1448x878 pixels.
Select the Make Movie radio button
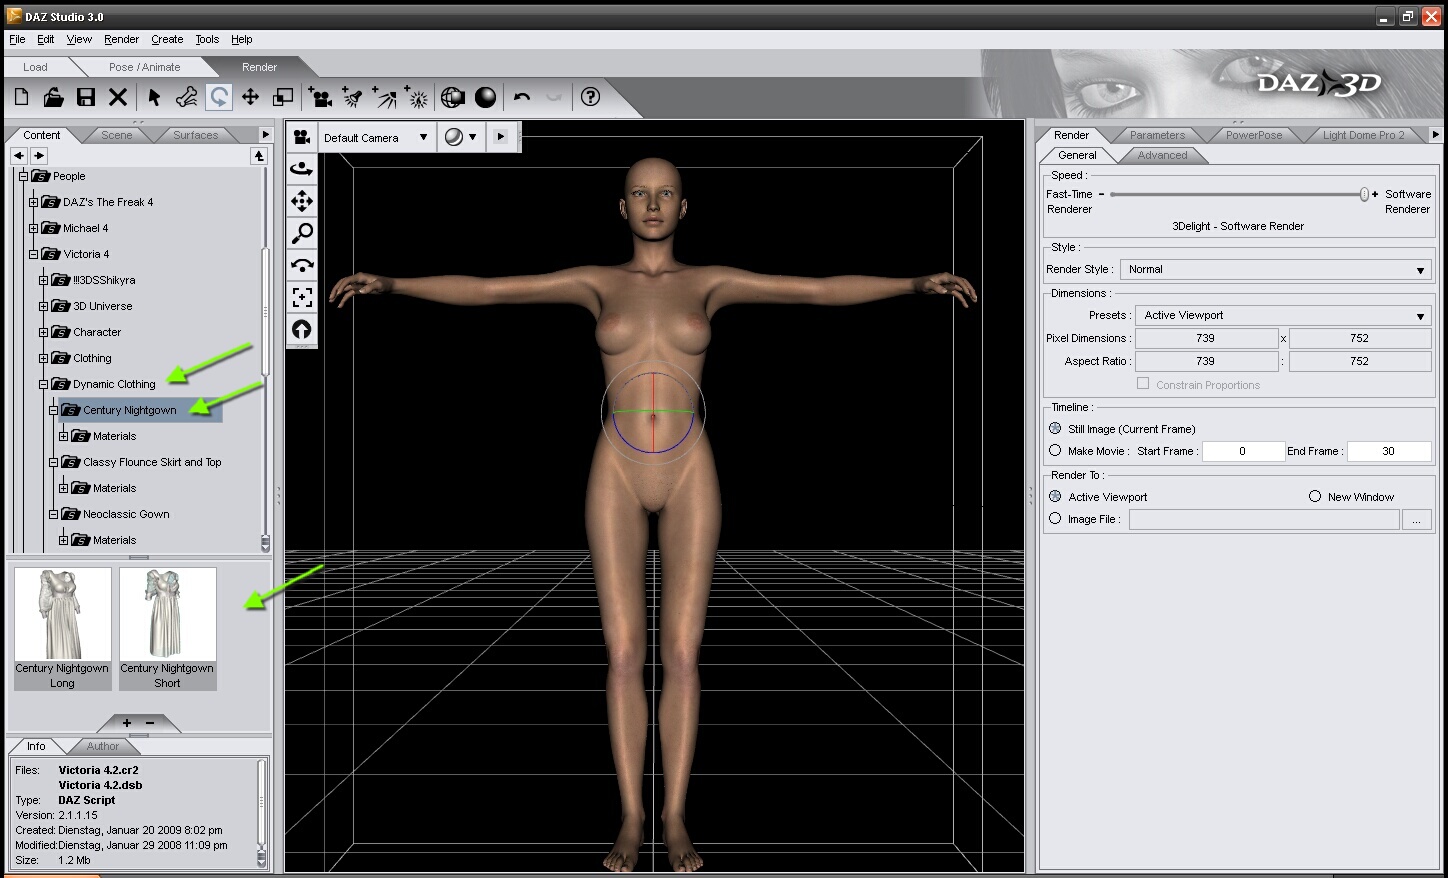tap(1055, 451)
